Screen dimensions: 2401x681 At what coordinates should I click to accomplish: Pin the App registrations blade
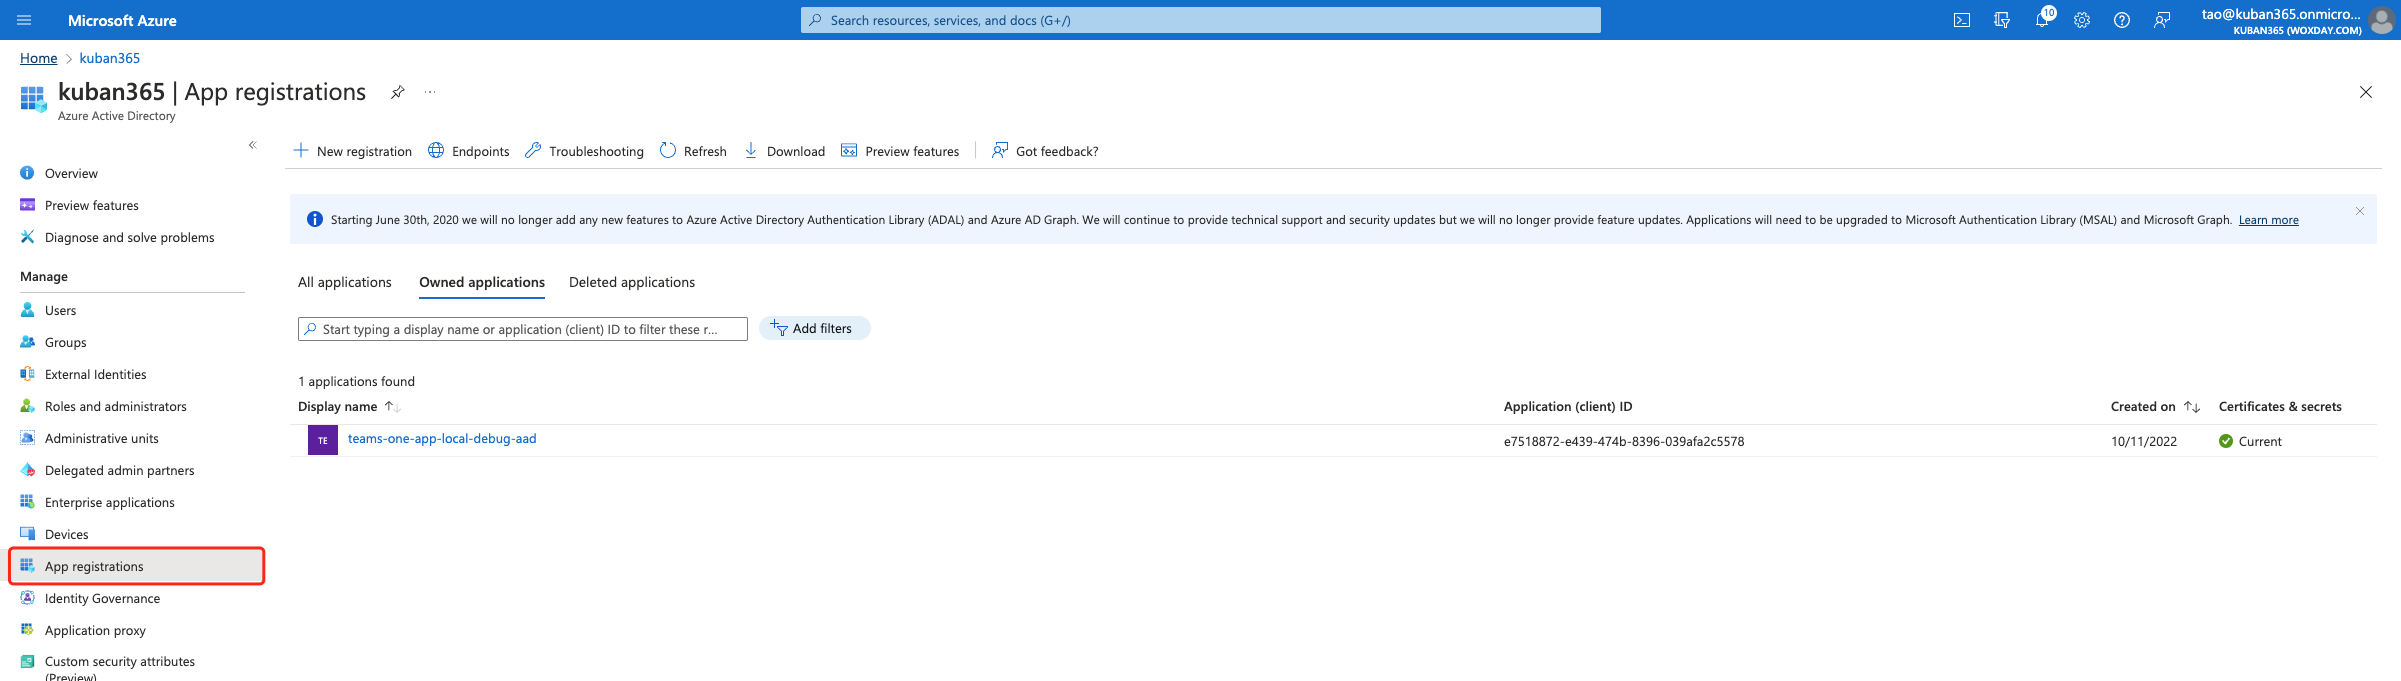pyautogui.click(x=397, y=92)
